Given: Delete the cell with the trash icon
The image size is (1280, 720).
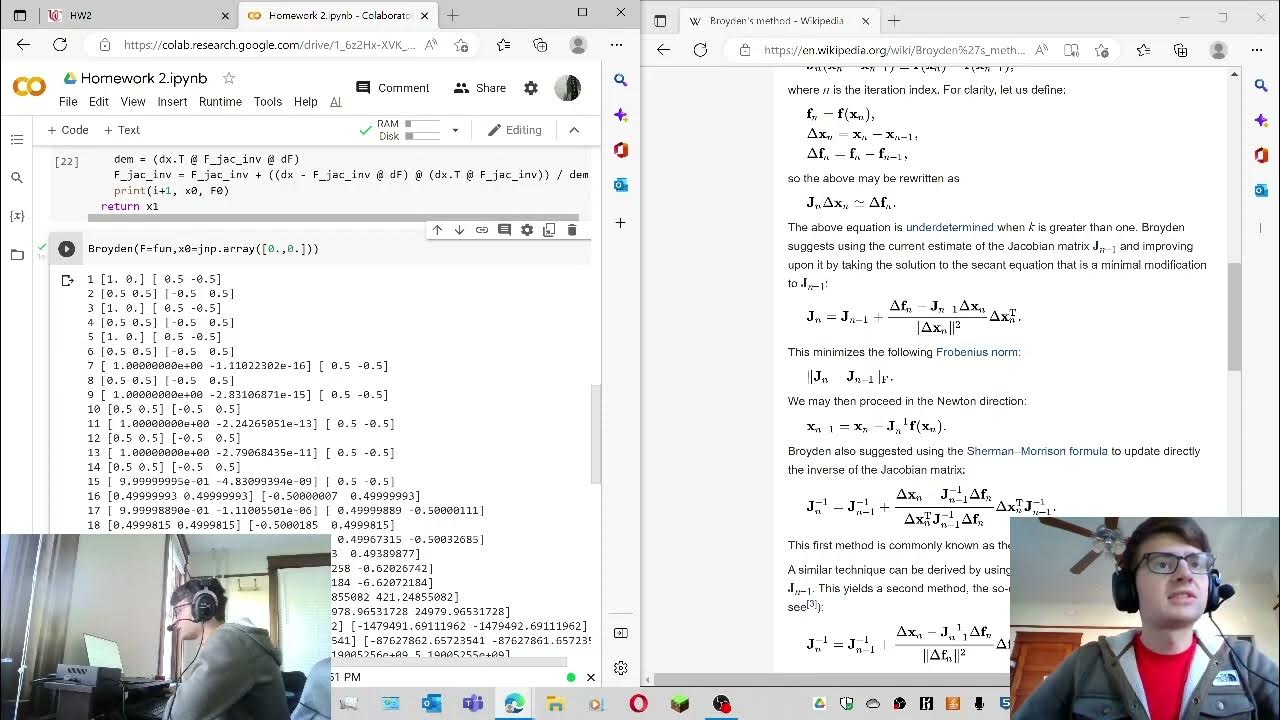Looking at the screenshot, I should 571,230.
